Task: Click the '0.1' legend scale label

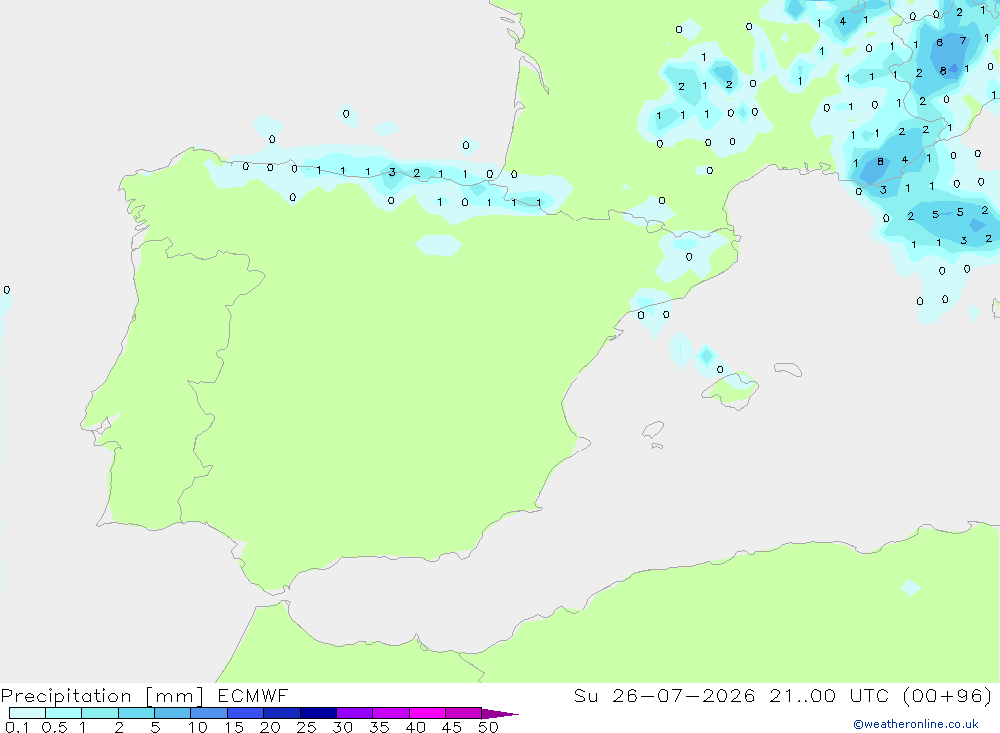Action: (x=17, y=727)
